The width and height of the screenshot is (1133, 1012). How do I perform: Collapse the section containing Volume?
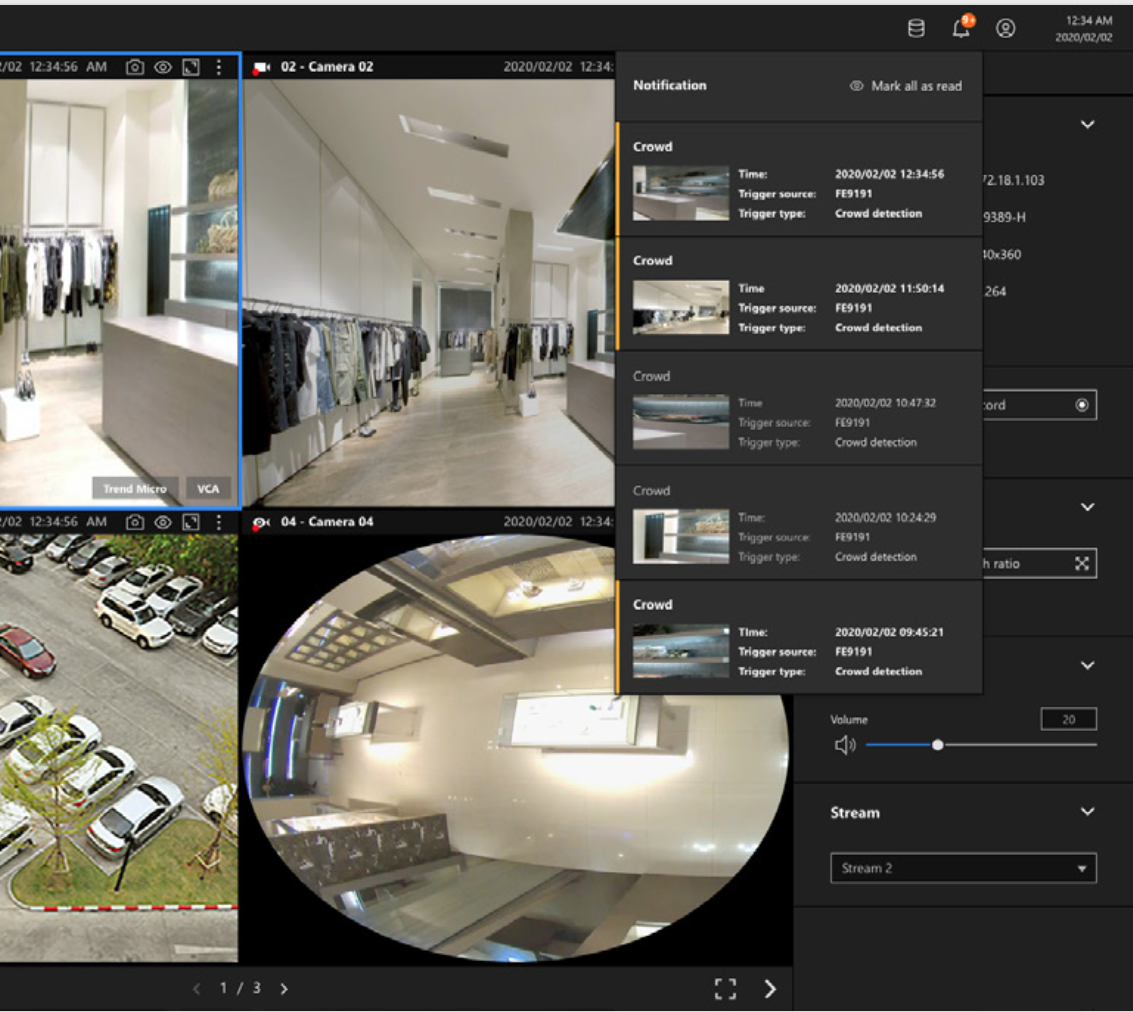[x=1087, y=666]
